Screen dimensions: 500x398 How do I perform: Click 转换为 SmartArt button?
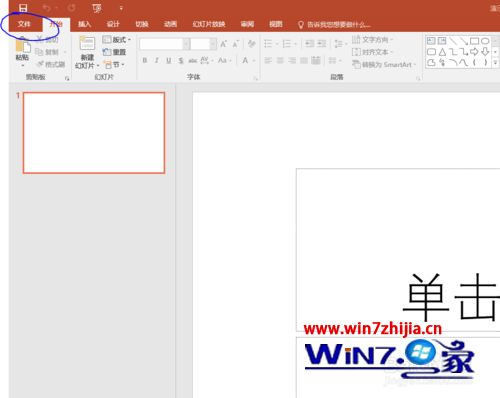(x=384, y=64)
